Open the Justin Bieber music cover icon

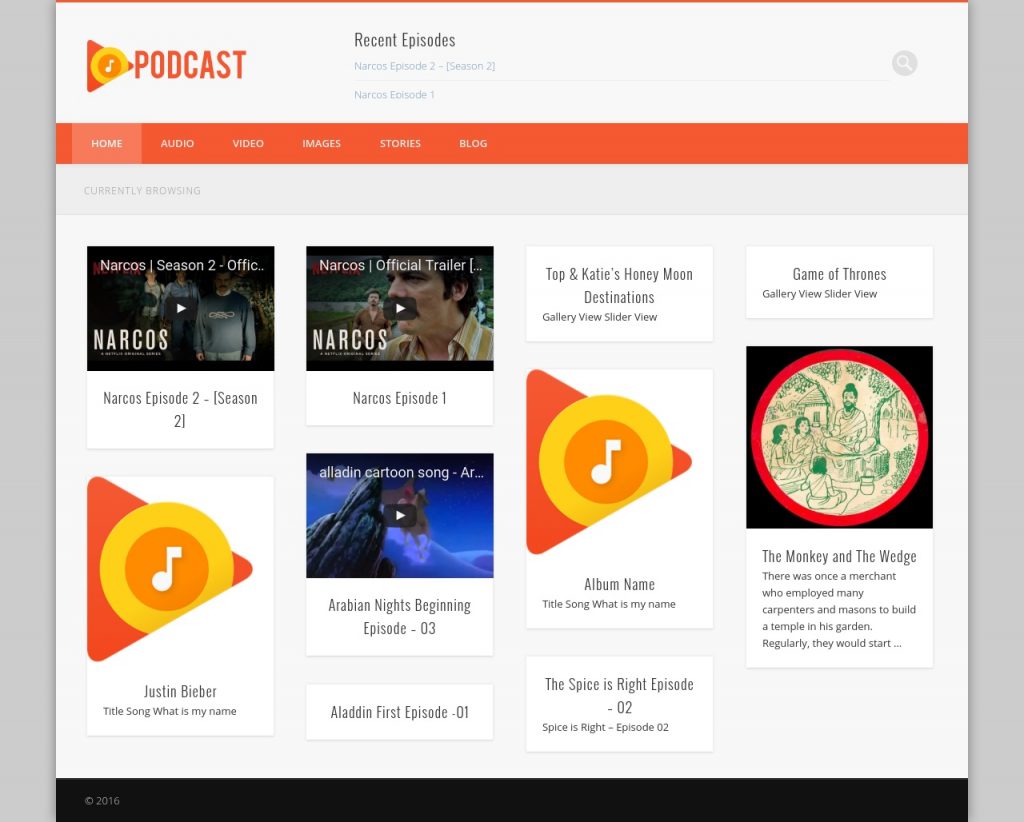pos(169,569)
